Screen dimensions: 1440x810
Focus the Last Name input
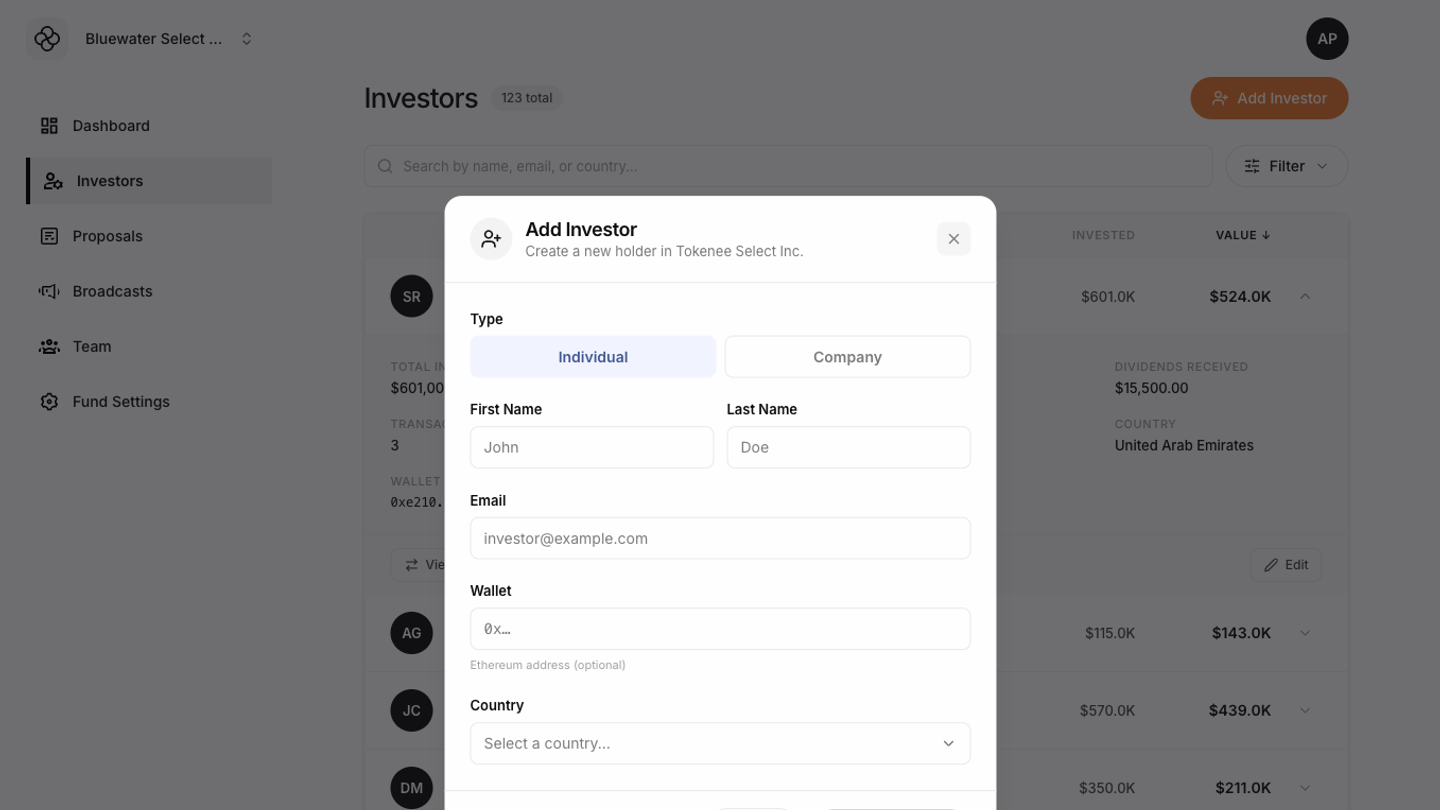[848, 447]
